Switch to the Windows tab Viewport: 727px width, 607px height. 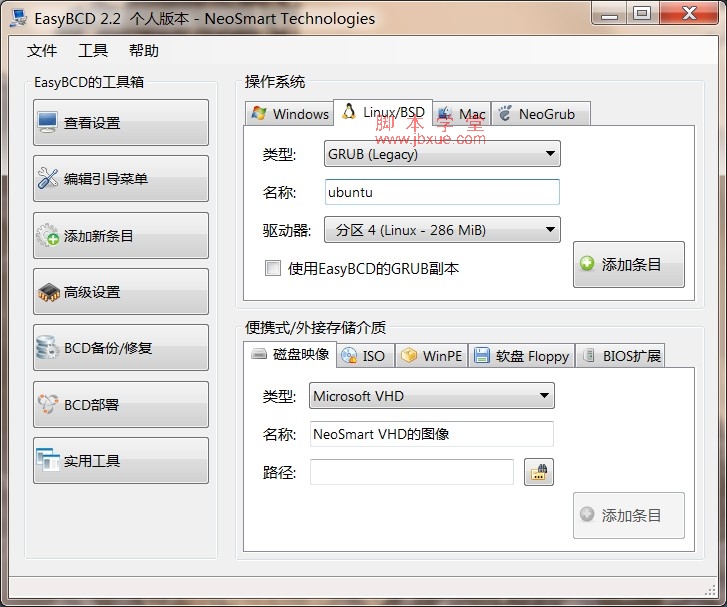point(289,114)
